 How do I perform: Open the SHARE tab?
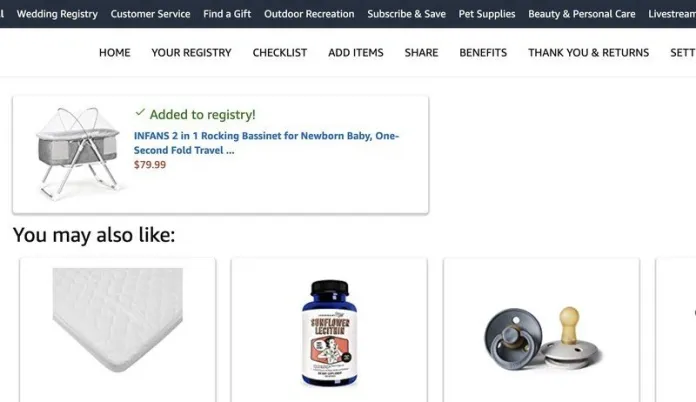pos(421,52)
